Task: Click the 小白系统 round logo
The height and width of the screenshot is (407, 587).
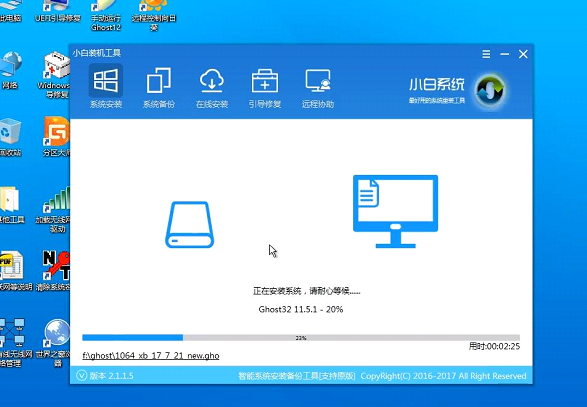Action: pos(490,90)
